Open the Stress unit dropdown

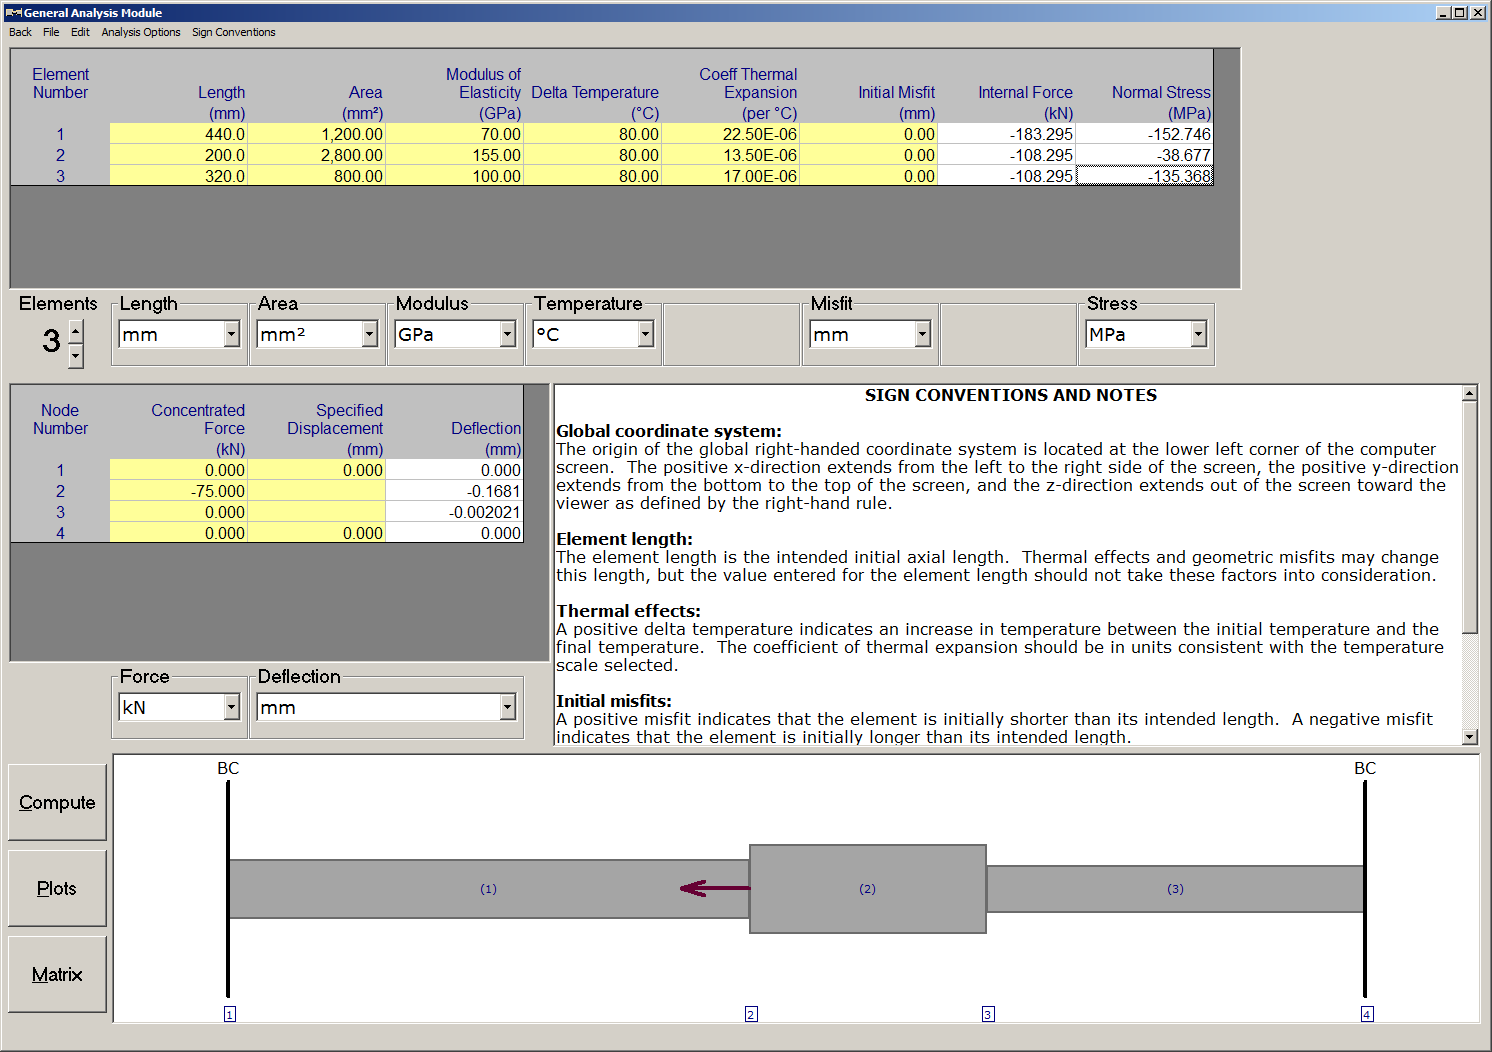coord(1197,334)
